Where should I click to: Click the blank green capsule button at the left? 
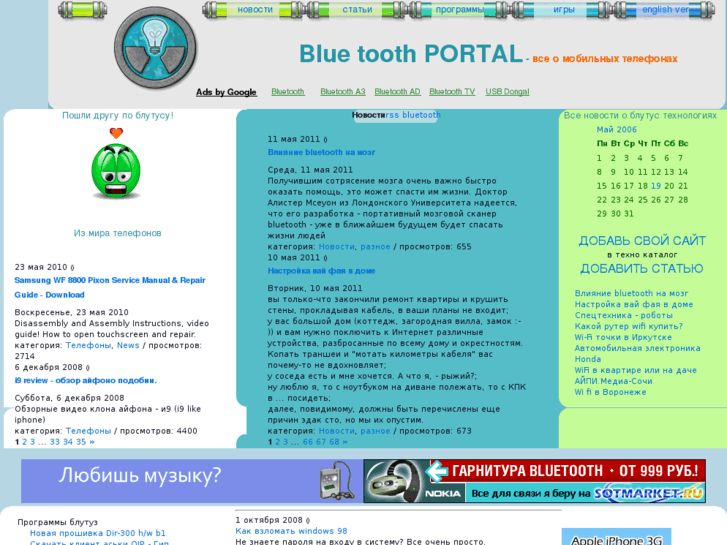[x=83, y=10]
